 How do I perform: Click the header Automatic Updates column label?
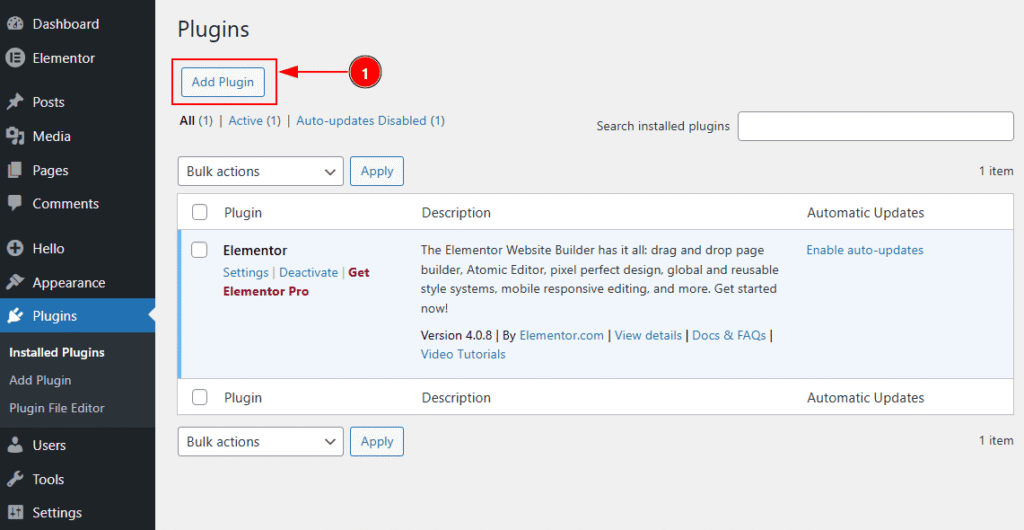[x=865, y=213]
